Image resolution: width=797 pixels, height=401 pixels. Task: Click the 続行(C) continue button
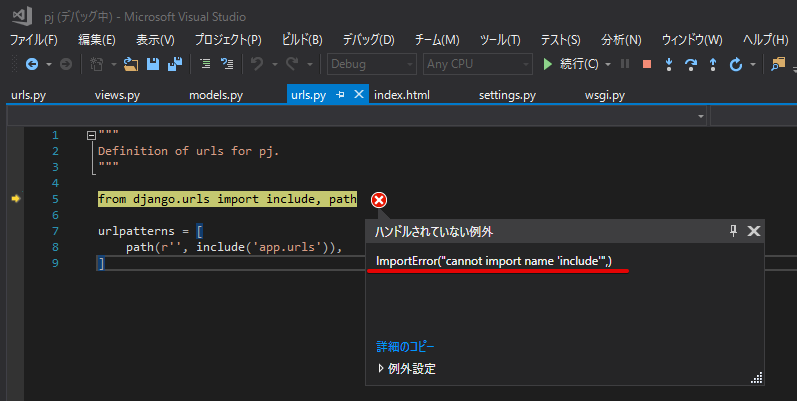tap(571, 64)
